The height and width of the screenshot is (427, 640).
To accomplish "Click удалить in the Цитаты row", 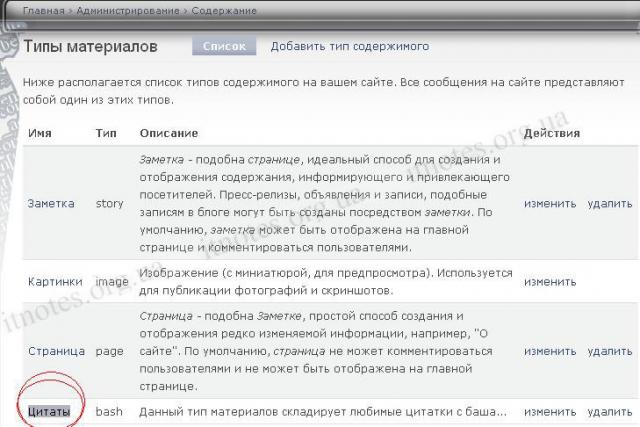I will 610,411.
